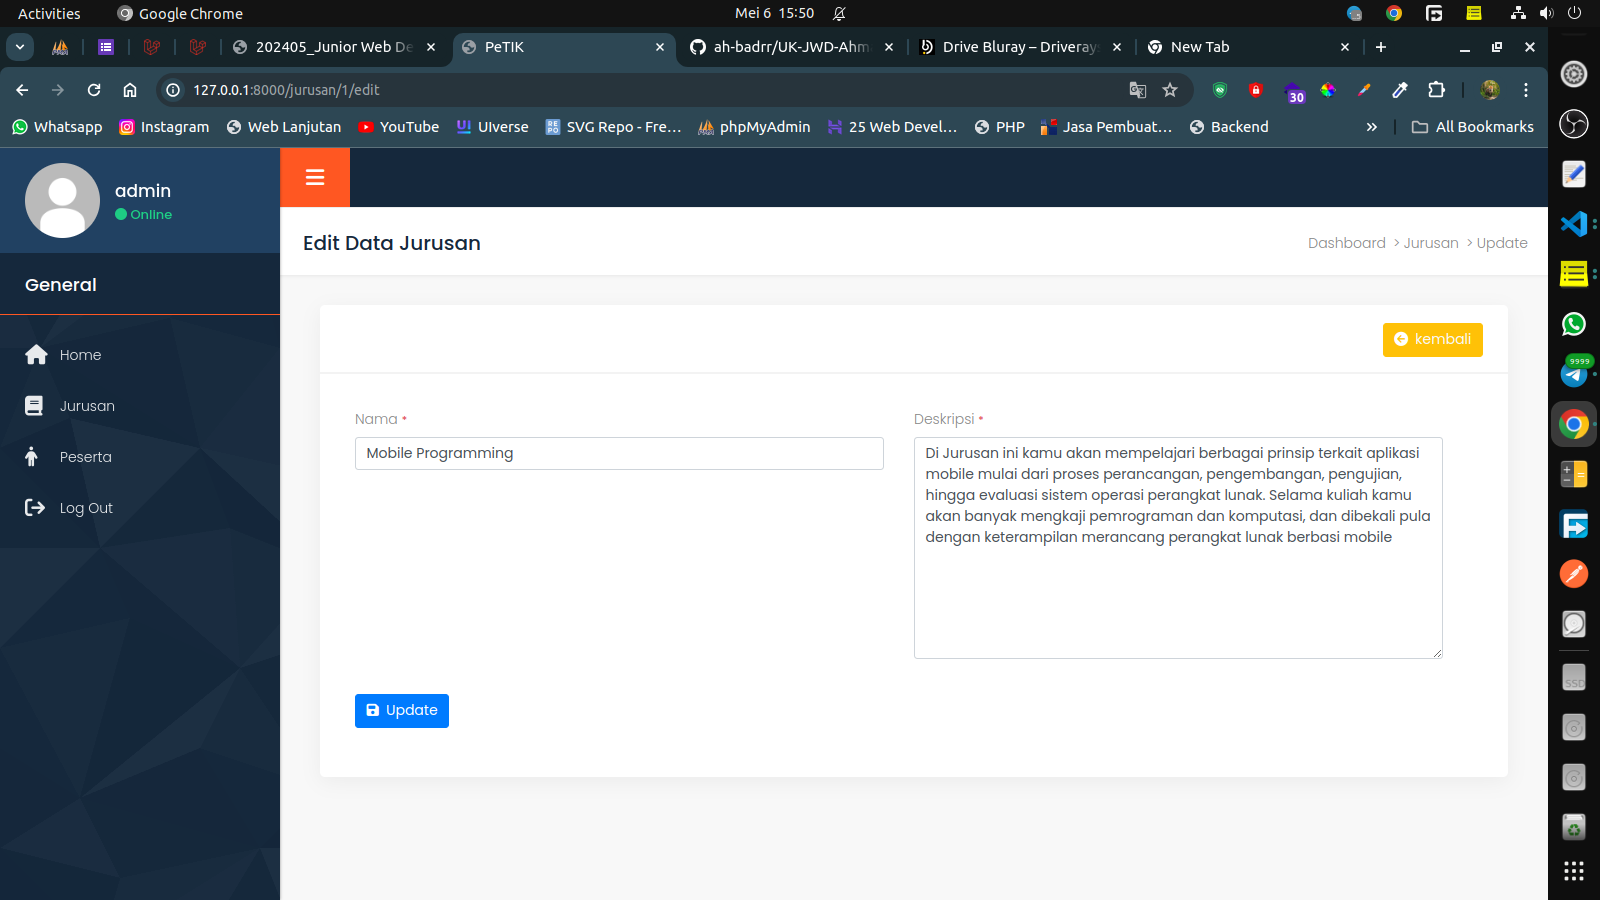Expand hidden bookmarks chevron
Screen dimensions: 1600x900
coord(1372,127)
